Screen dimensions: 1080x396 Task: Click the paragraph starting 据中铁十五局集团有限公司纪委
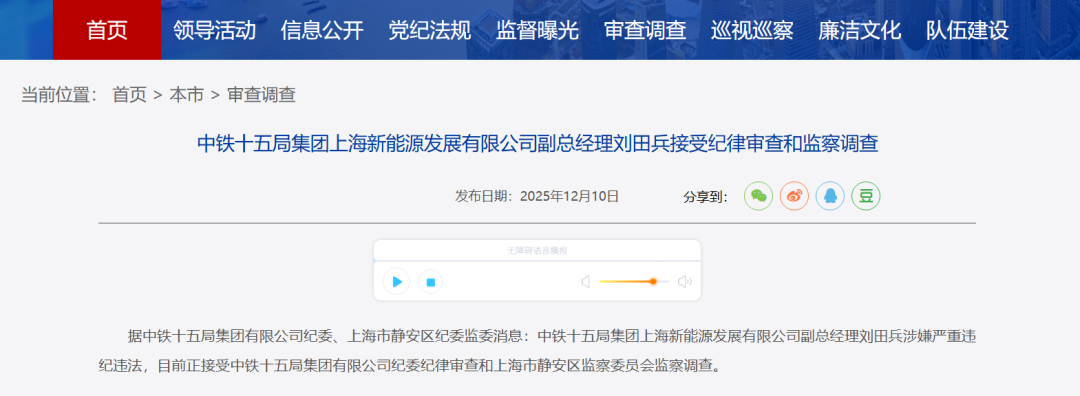tap(537, 351)
